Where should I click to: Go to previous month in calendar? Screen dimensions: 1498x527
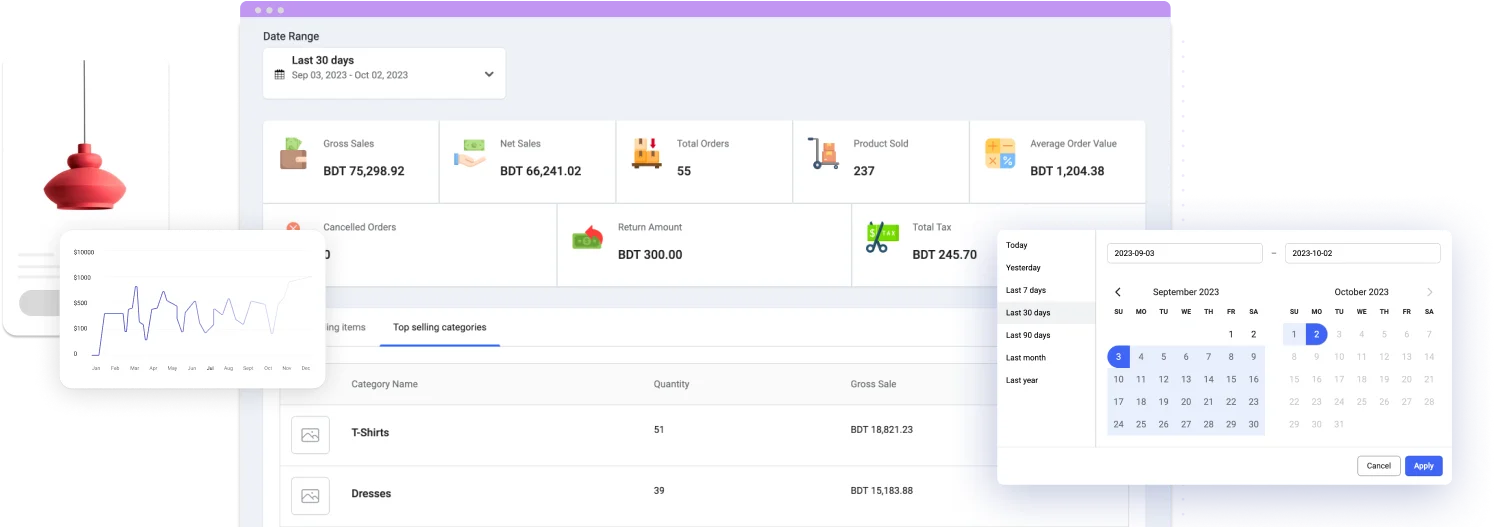(x=1118, y=292)
